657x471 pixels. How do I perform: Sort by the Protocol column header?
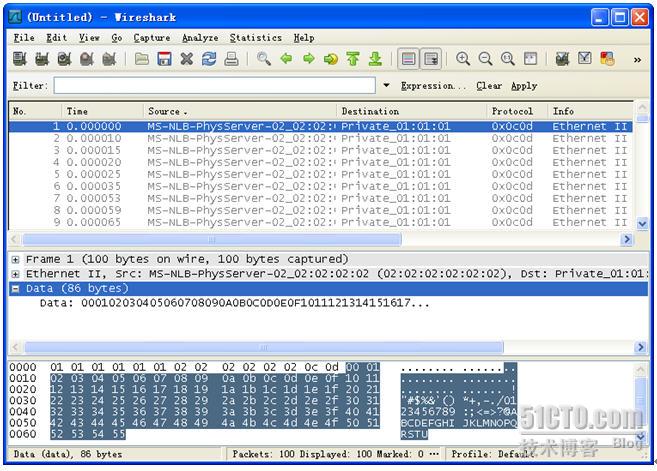point(517,111)
